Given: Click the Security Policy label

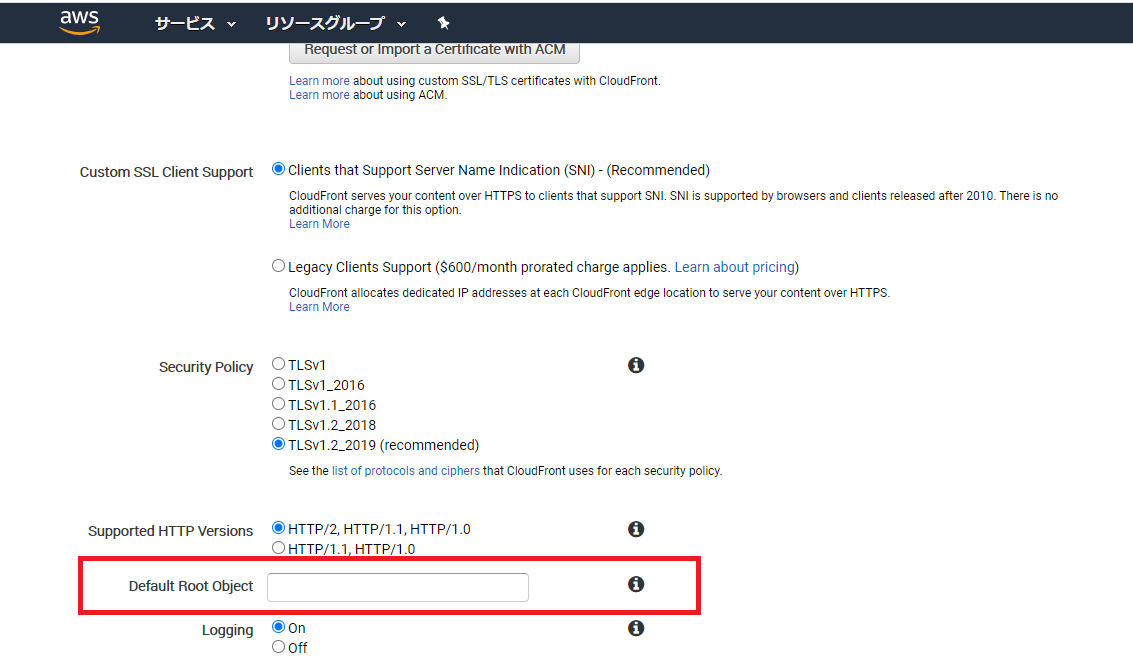Looking at the screenshot, I should coord(206,367).
